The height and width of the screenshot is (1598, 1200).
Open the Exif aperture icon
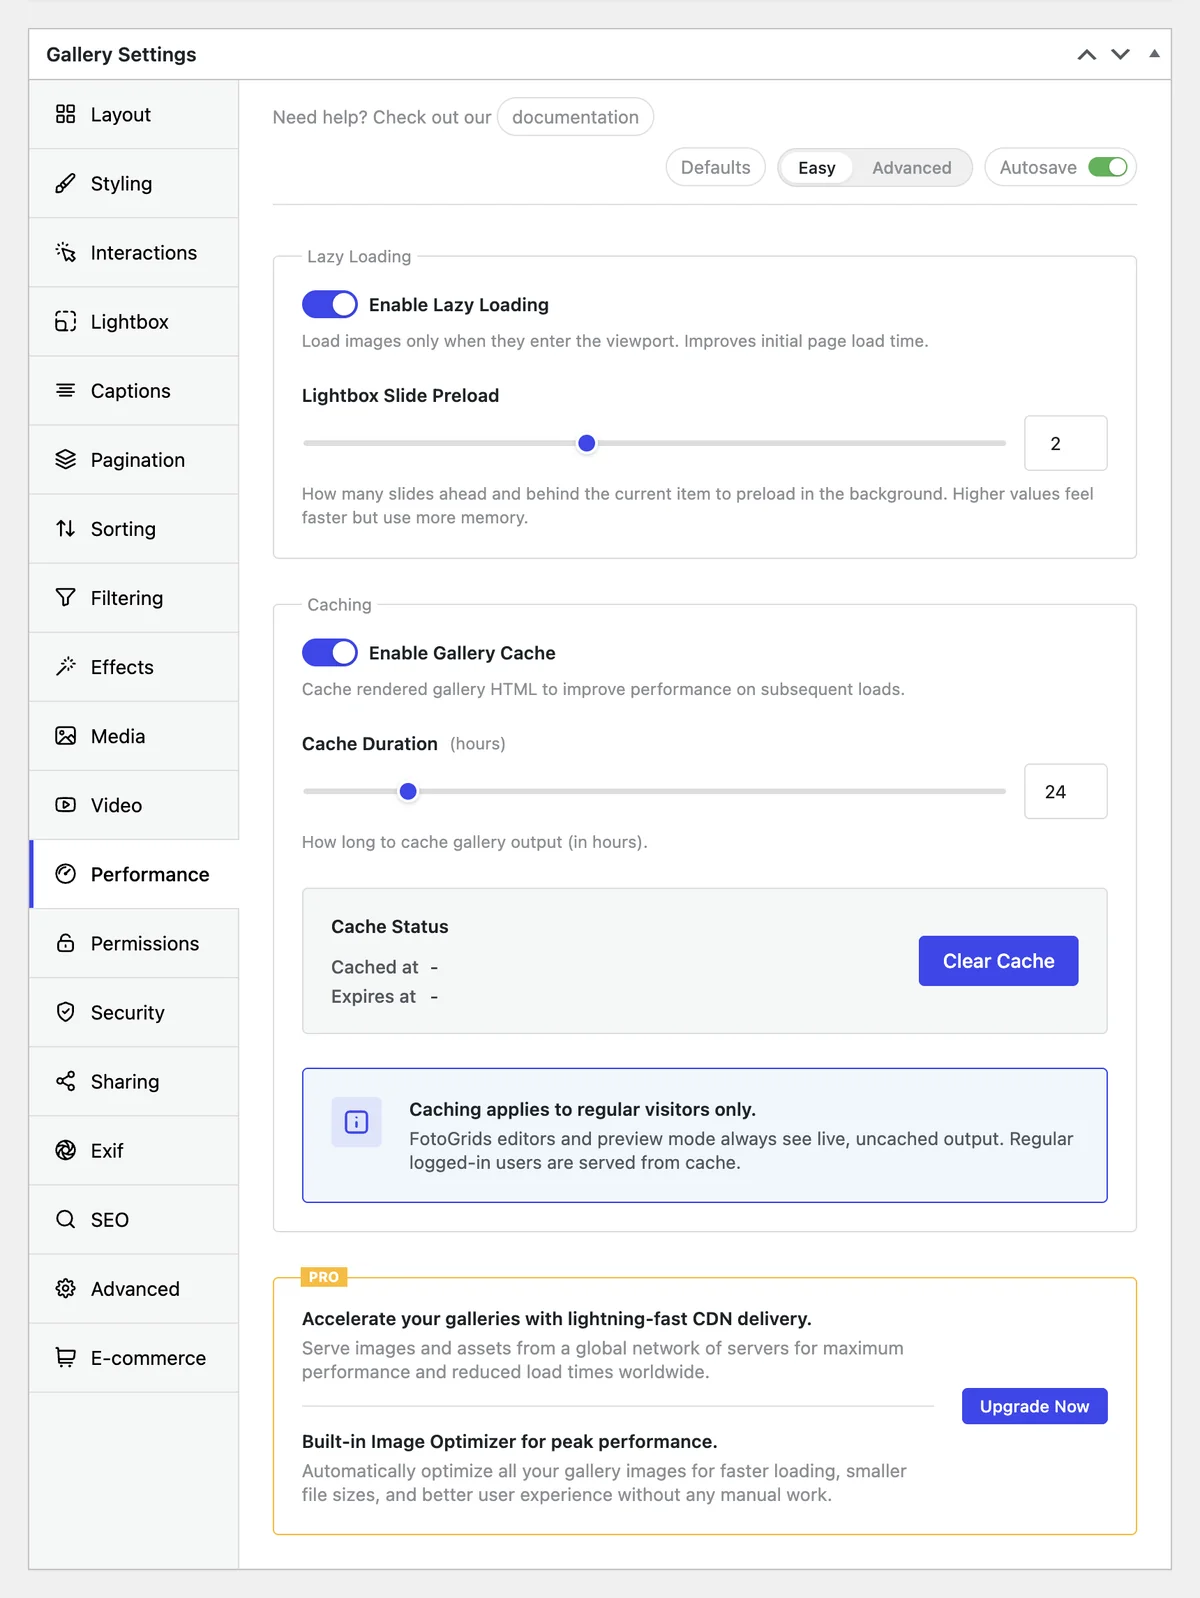click(x=65, y=1150)
